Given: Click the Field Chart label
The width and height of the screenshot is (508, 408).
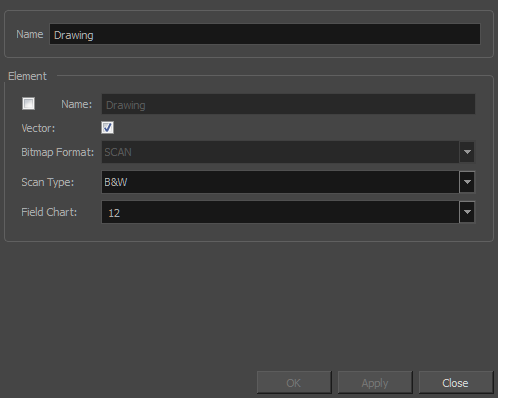Looking at the screenshot, I should click(49, 212).
